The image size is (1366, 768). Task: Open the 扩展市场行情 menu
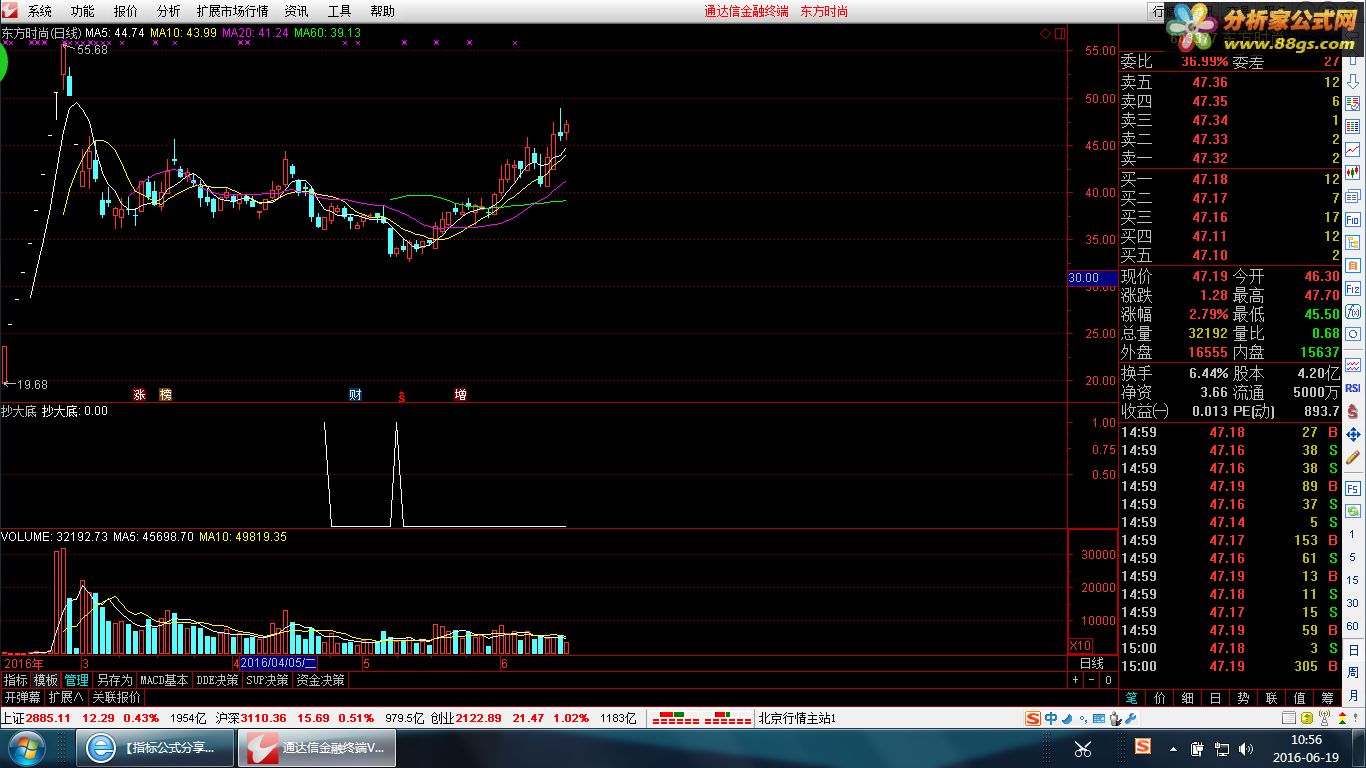point(233,11)
